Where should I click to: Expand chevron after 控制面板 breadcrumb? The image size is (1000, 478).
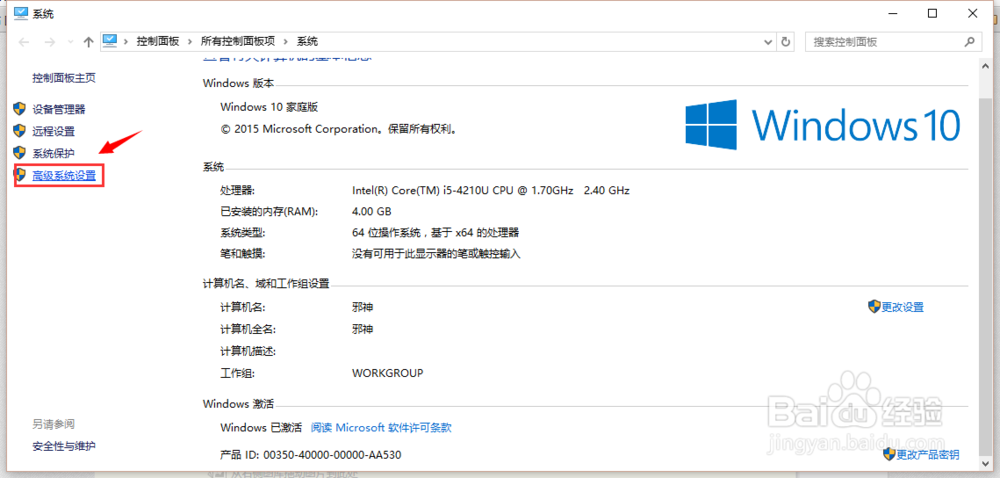pos(190,42)
